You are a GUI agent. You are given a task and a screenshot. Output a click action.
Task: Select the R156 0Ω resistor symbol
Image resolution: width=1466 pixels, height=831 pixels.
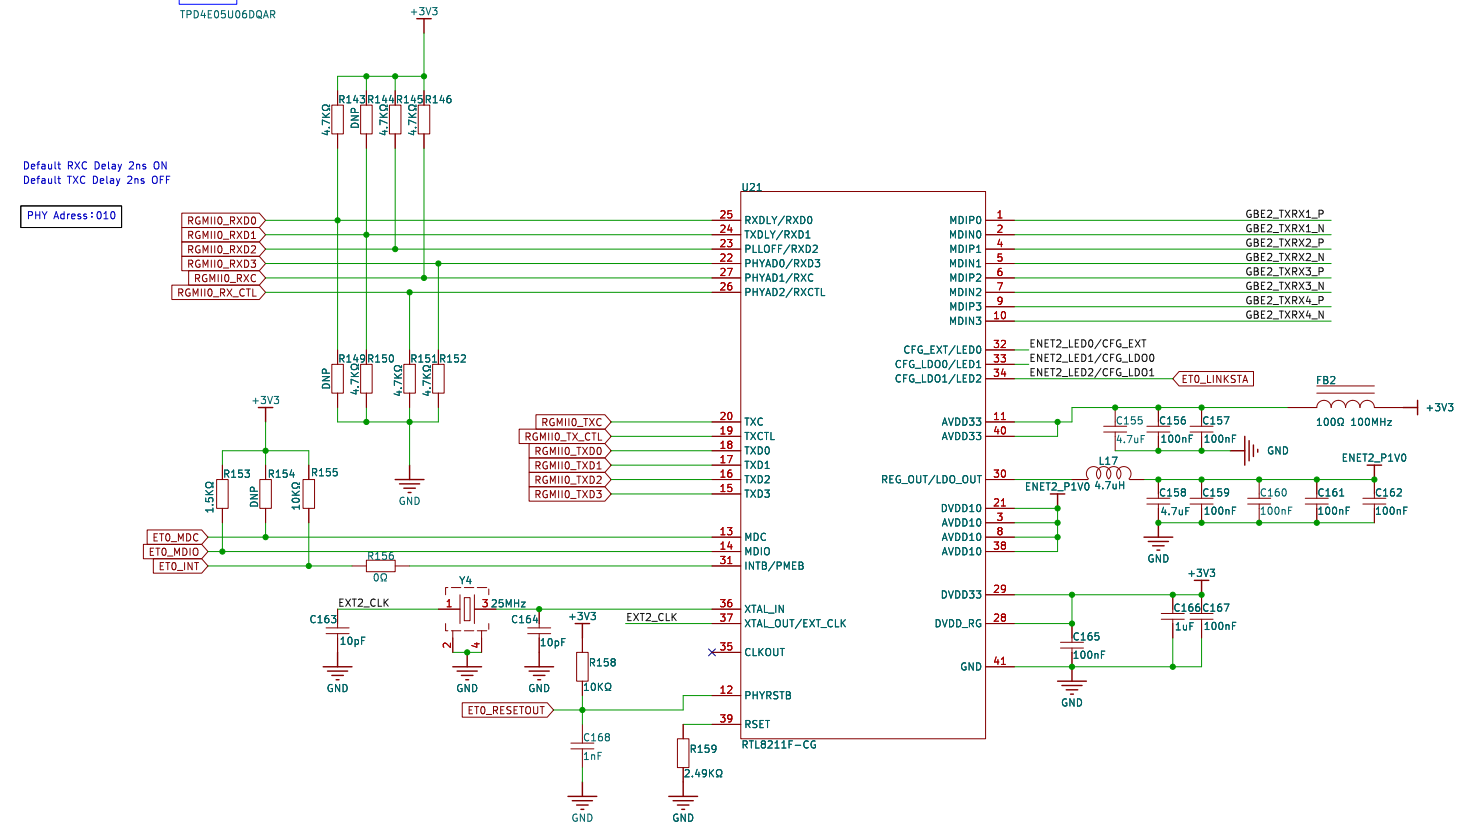tap(380, 566)
